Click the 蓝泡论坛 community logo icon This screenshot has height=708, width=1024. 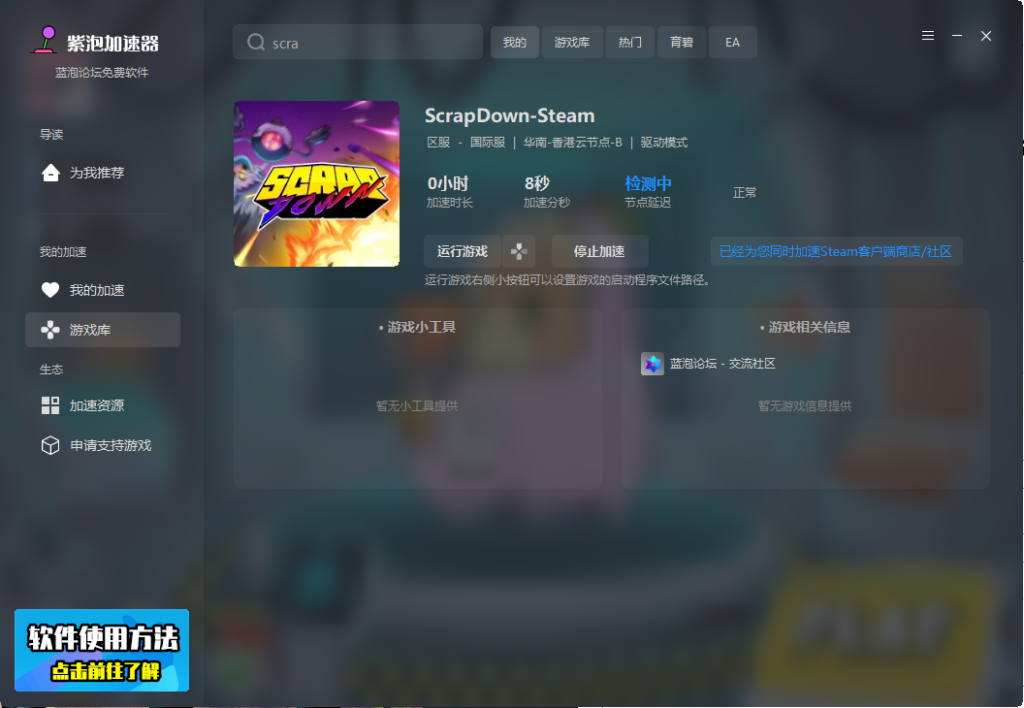coord(652,364)
